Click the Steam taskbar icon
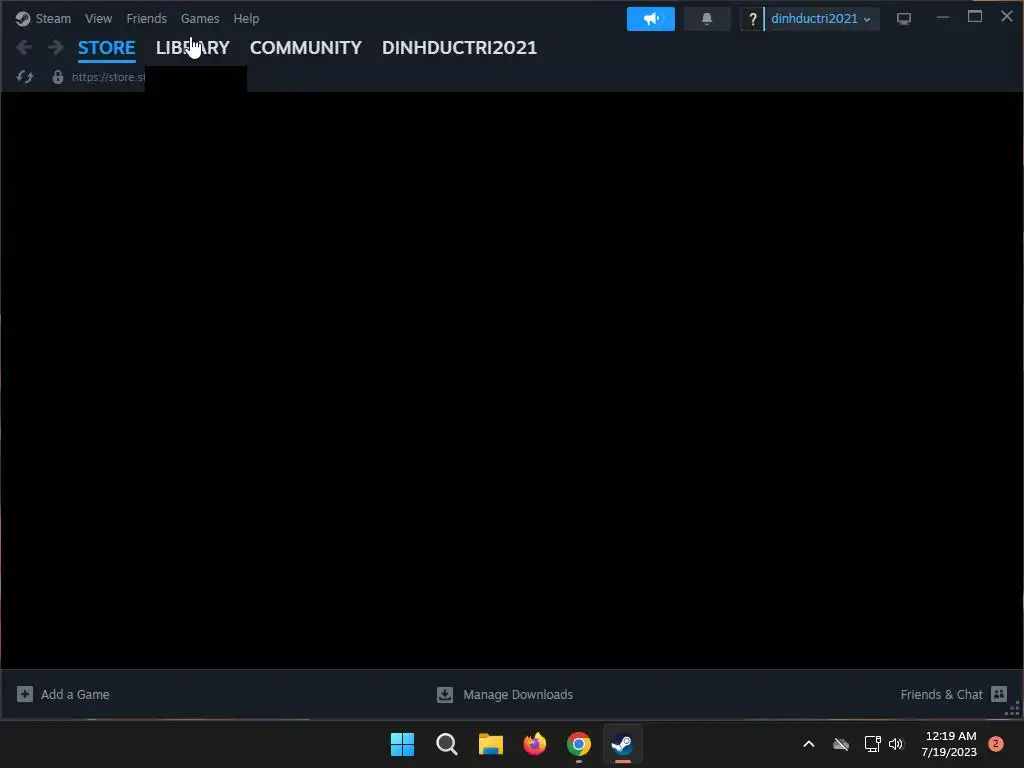 pos(622,744)
